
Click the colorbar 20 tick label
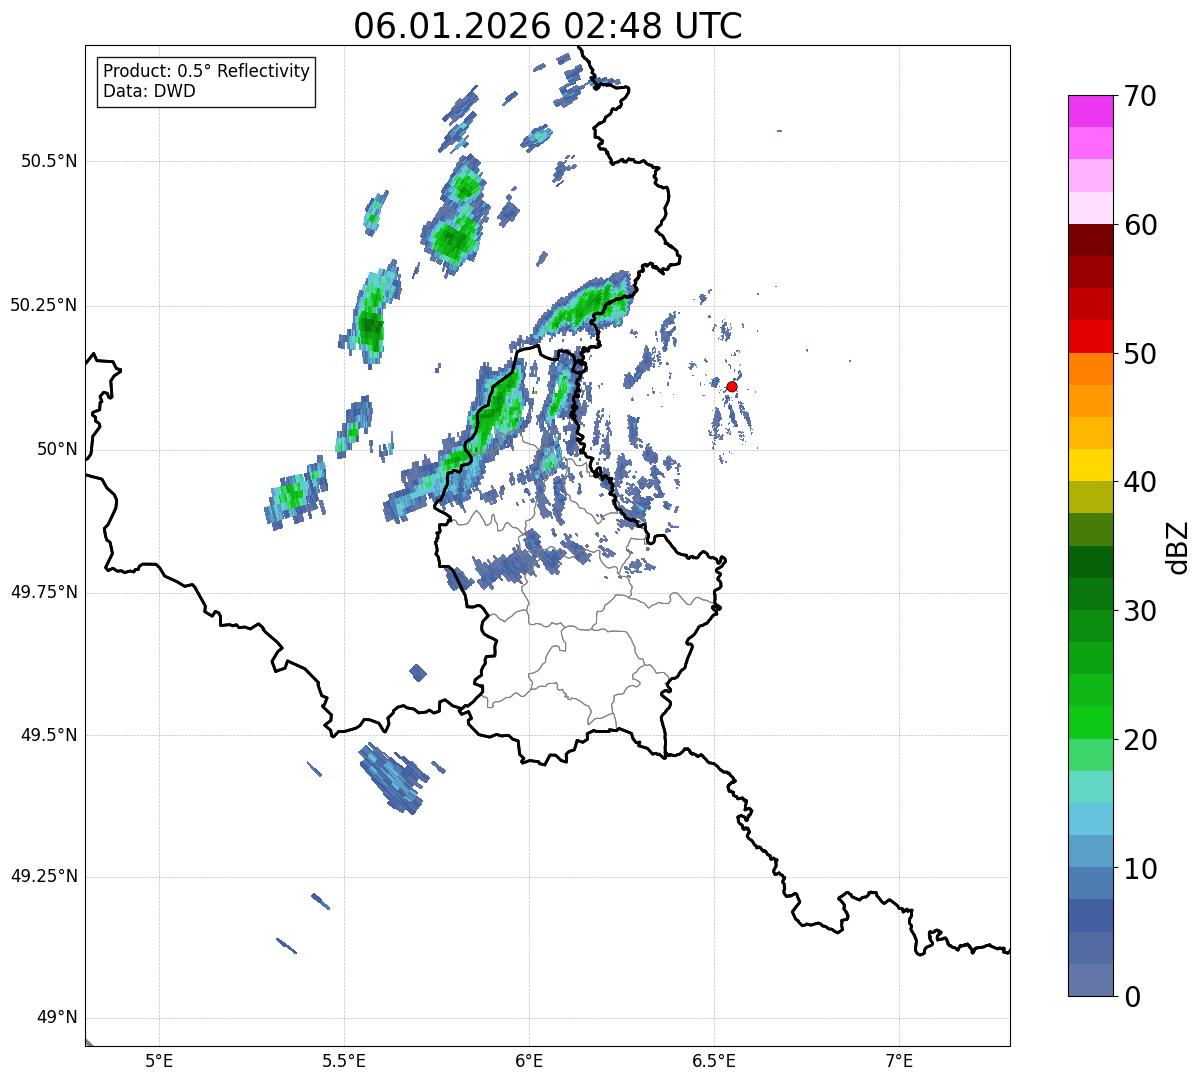pyautogui.click(x=1139, y=740)
